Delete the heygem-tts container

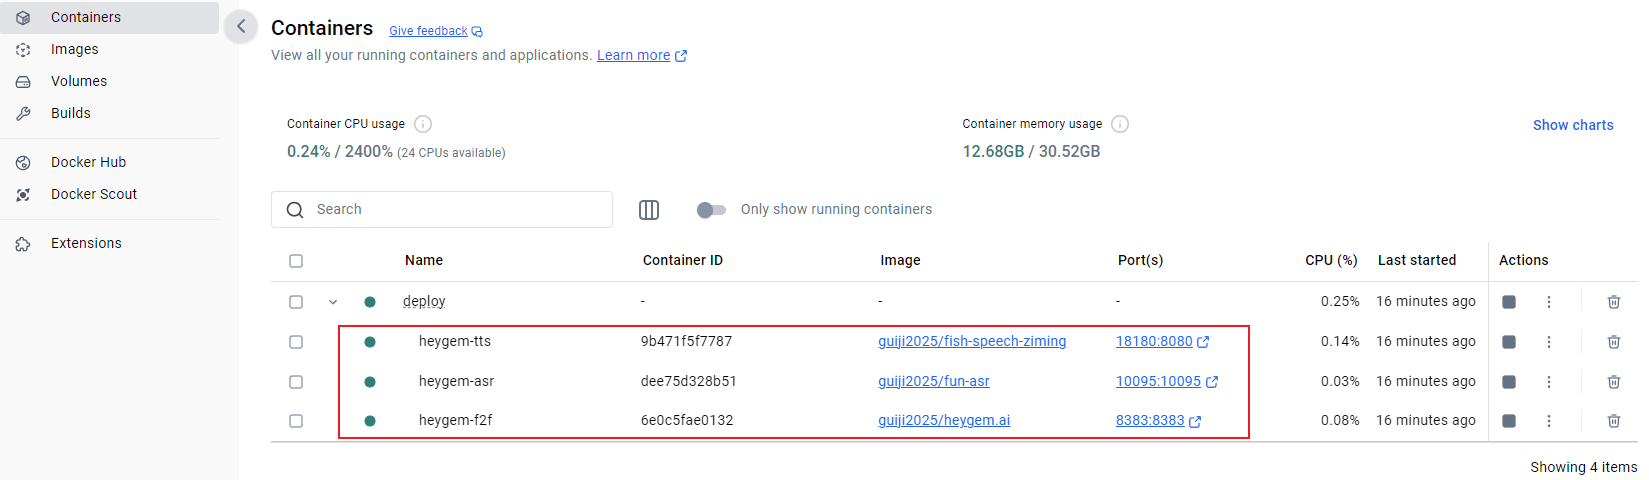click(1614, 342)
